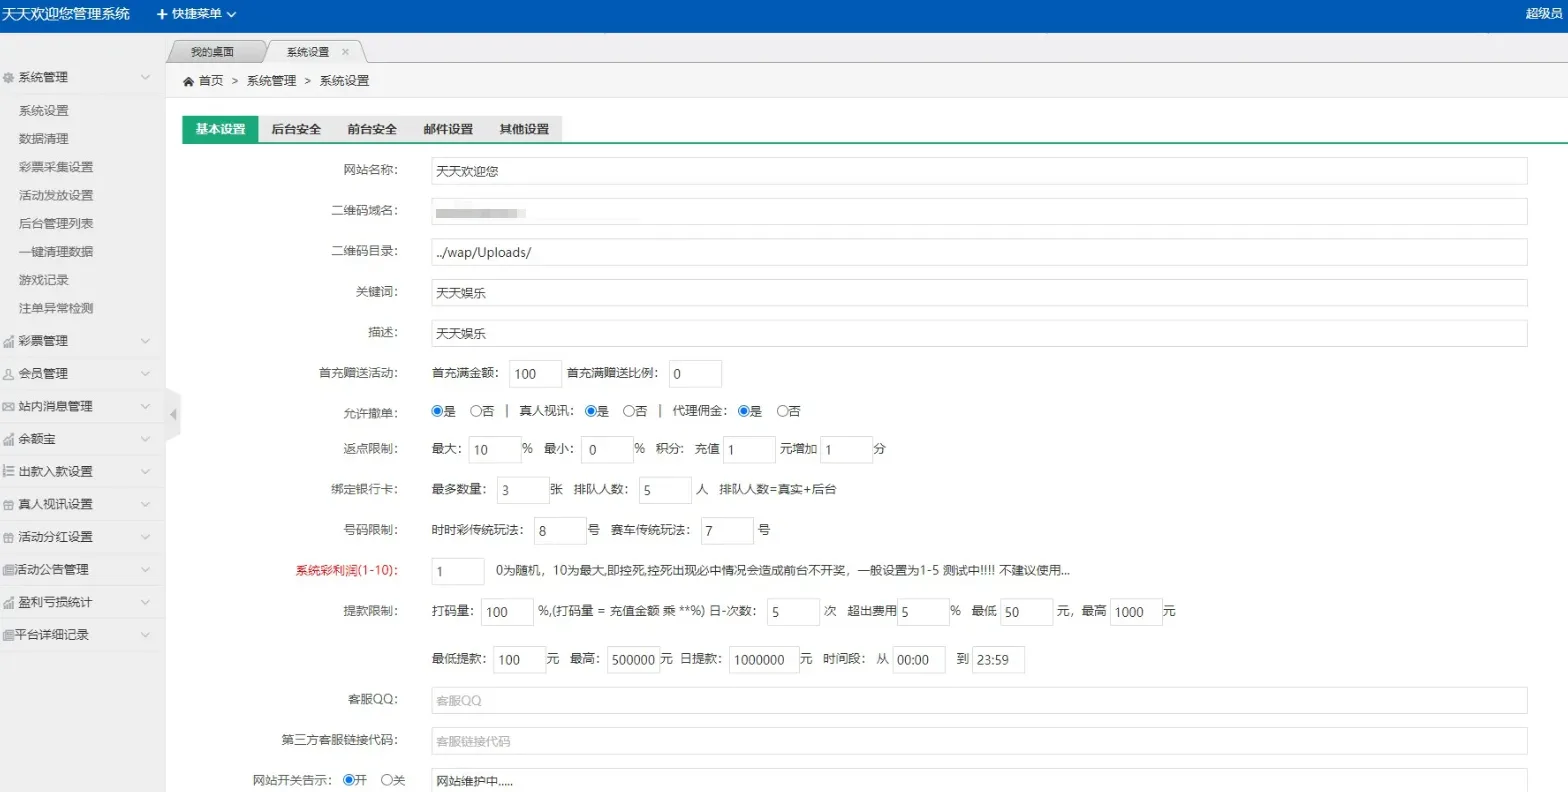Select 是 for 允许撤单
Screen dimensions: 1568x792
pyautogui.click(x=437, y=411)
